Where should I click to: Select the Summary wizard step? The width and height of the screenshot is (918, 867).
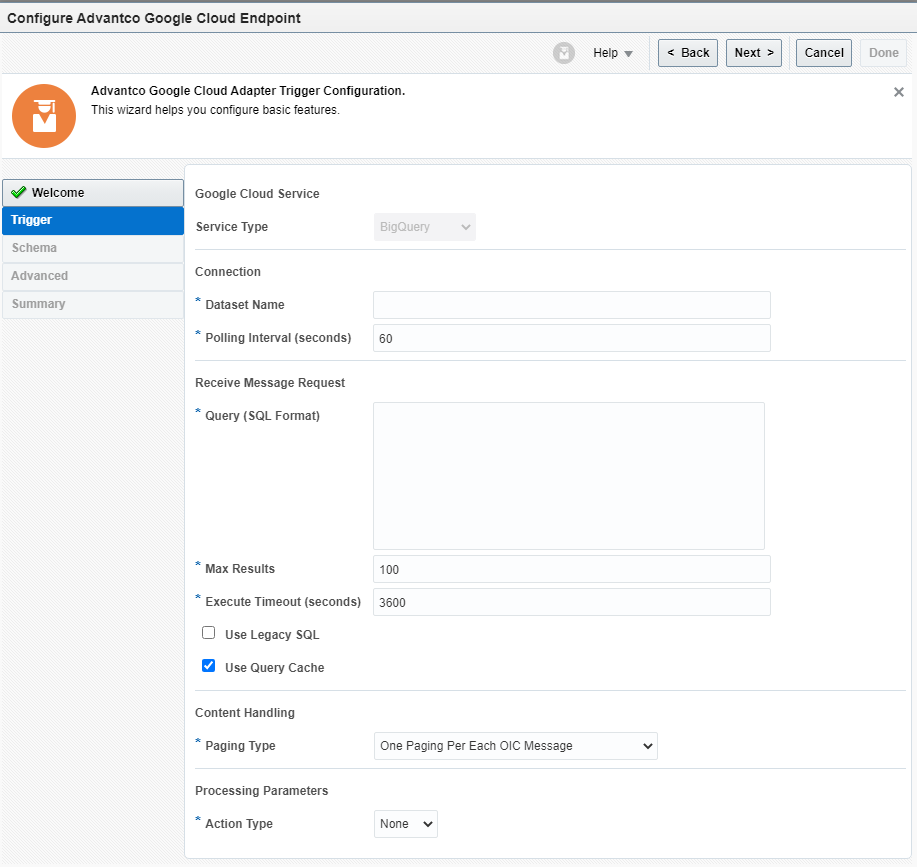click(93, 304)
